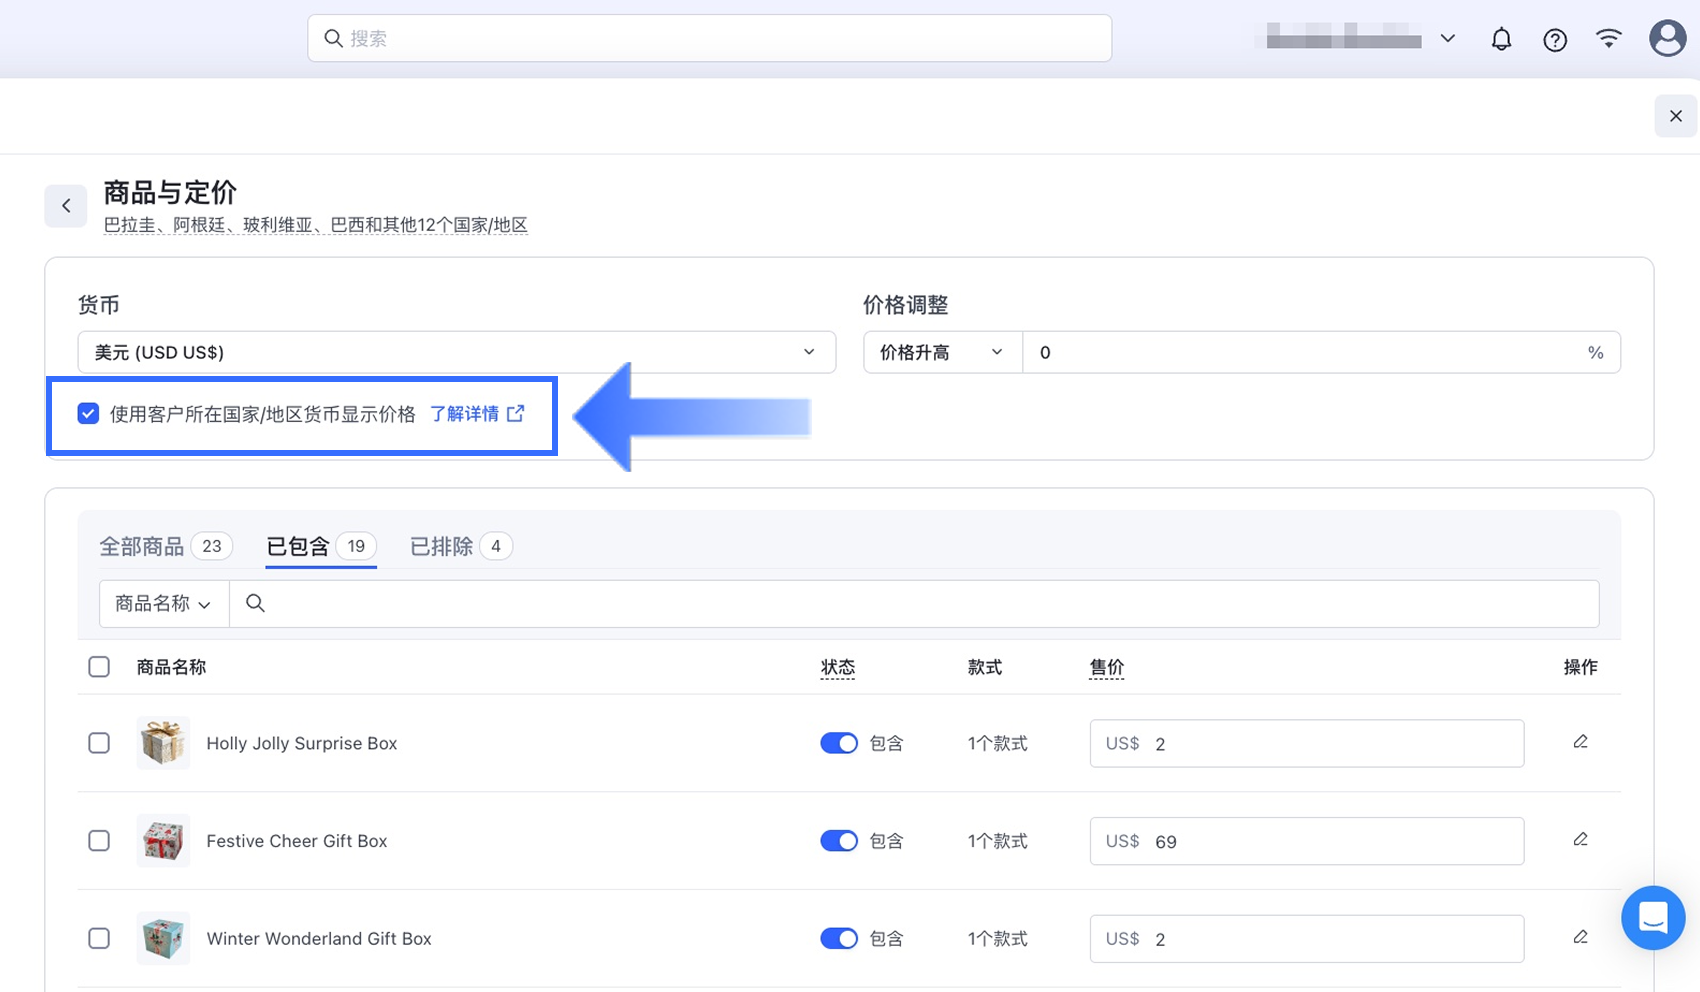This screenshot has height=992, width=1700.
Task: Switch to the 已包含 tab
Action: click(321, 546)
